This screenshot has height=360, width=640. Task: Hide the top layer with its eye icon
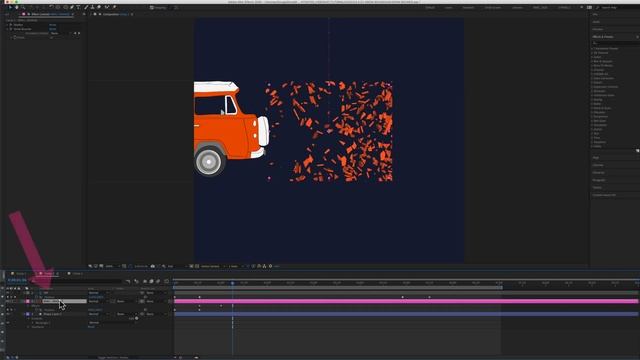pos(7,293)
